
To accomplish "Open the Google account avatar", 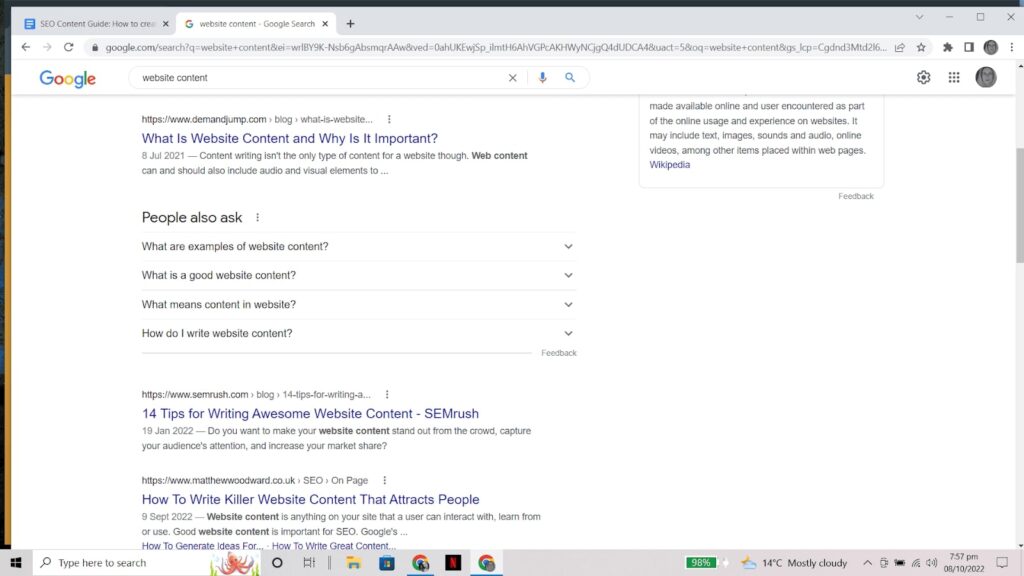I will point(985,77).
